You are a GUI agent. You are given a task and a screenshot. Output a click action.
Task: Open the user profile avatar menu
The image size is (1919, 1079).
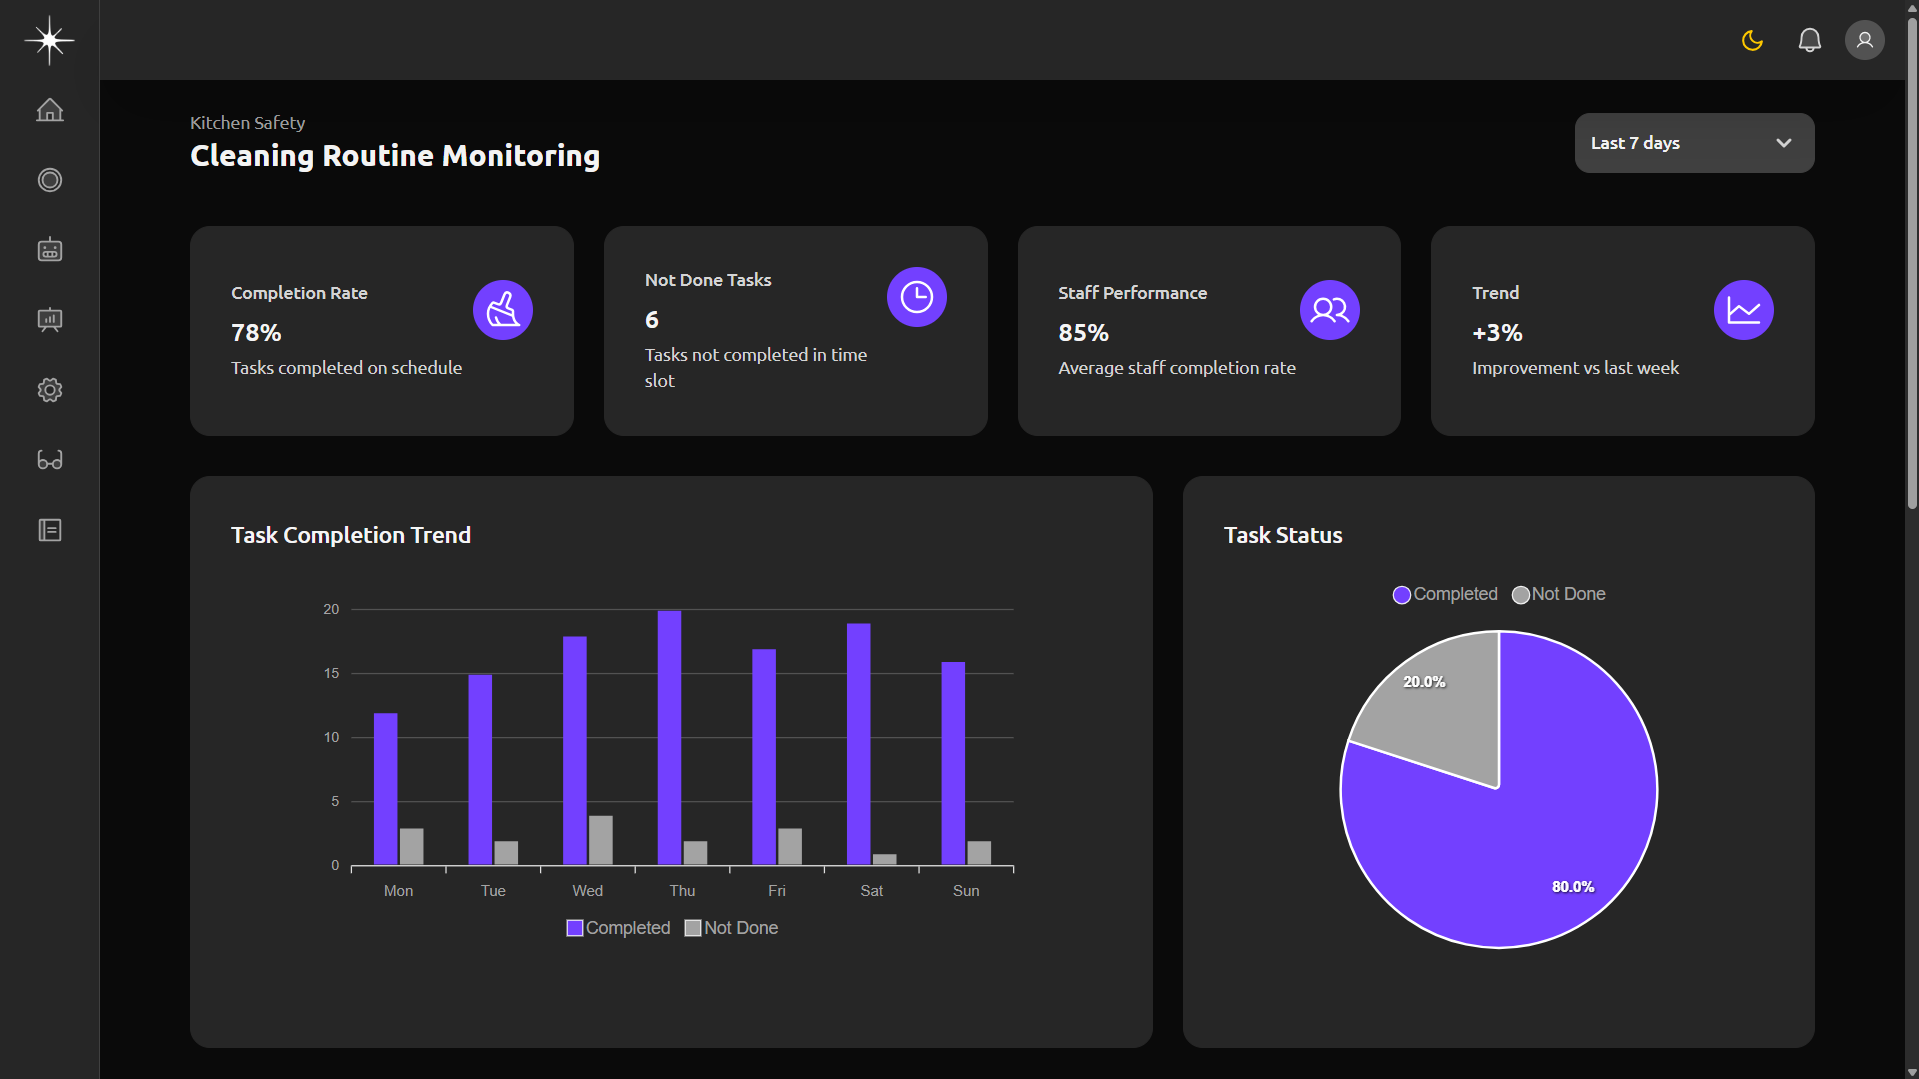point(1864,40)
